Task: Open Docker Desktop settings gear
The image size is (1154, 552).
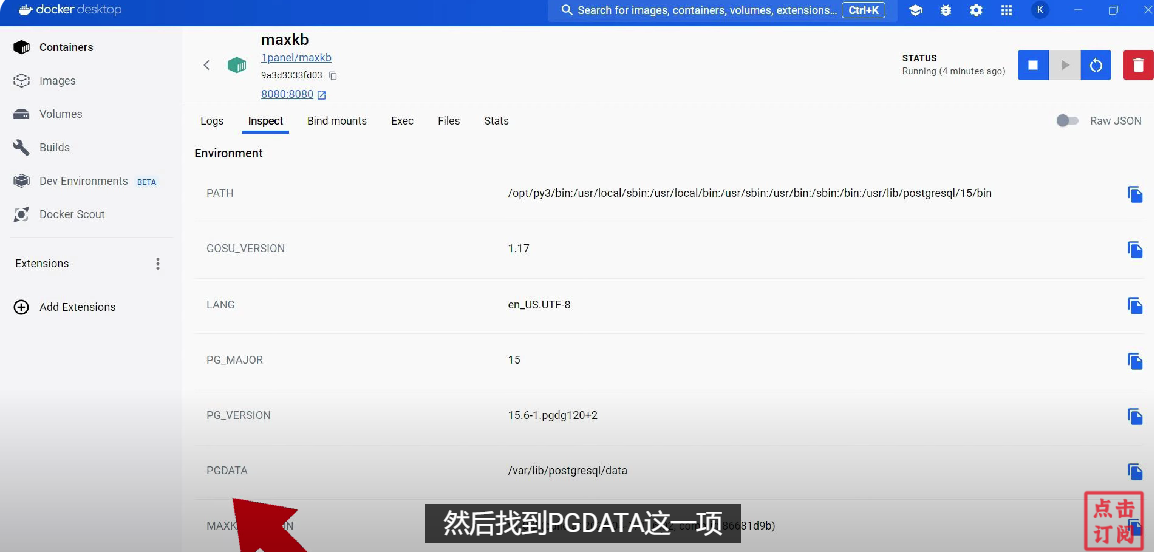Action: tap(976, 10)
